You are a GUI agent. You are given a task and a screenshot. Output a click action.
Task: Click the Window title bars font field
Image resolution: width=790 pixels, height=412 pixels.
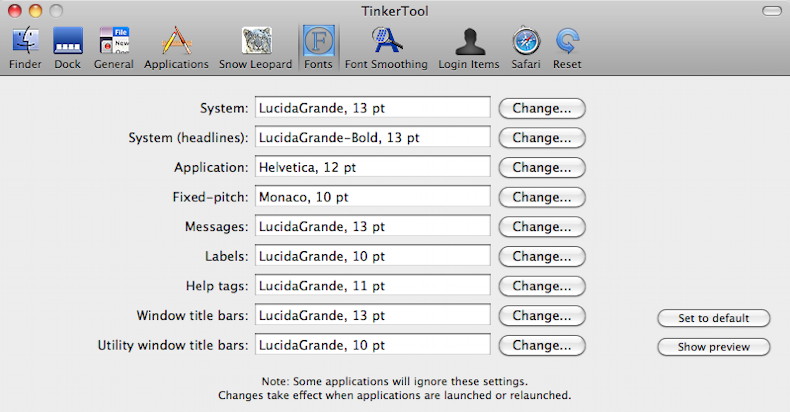pyautogui.click(x=372, y=316)
